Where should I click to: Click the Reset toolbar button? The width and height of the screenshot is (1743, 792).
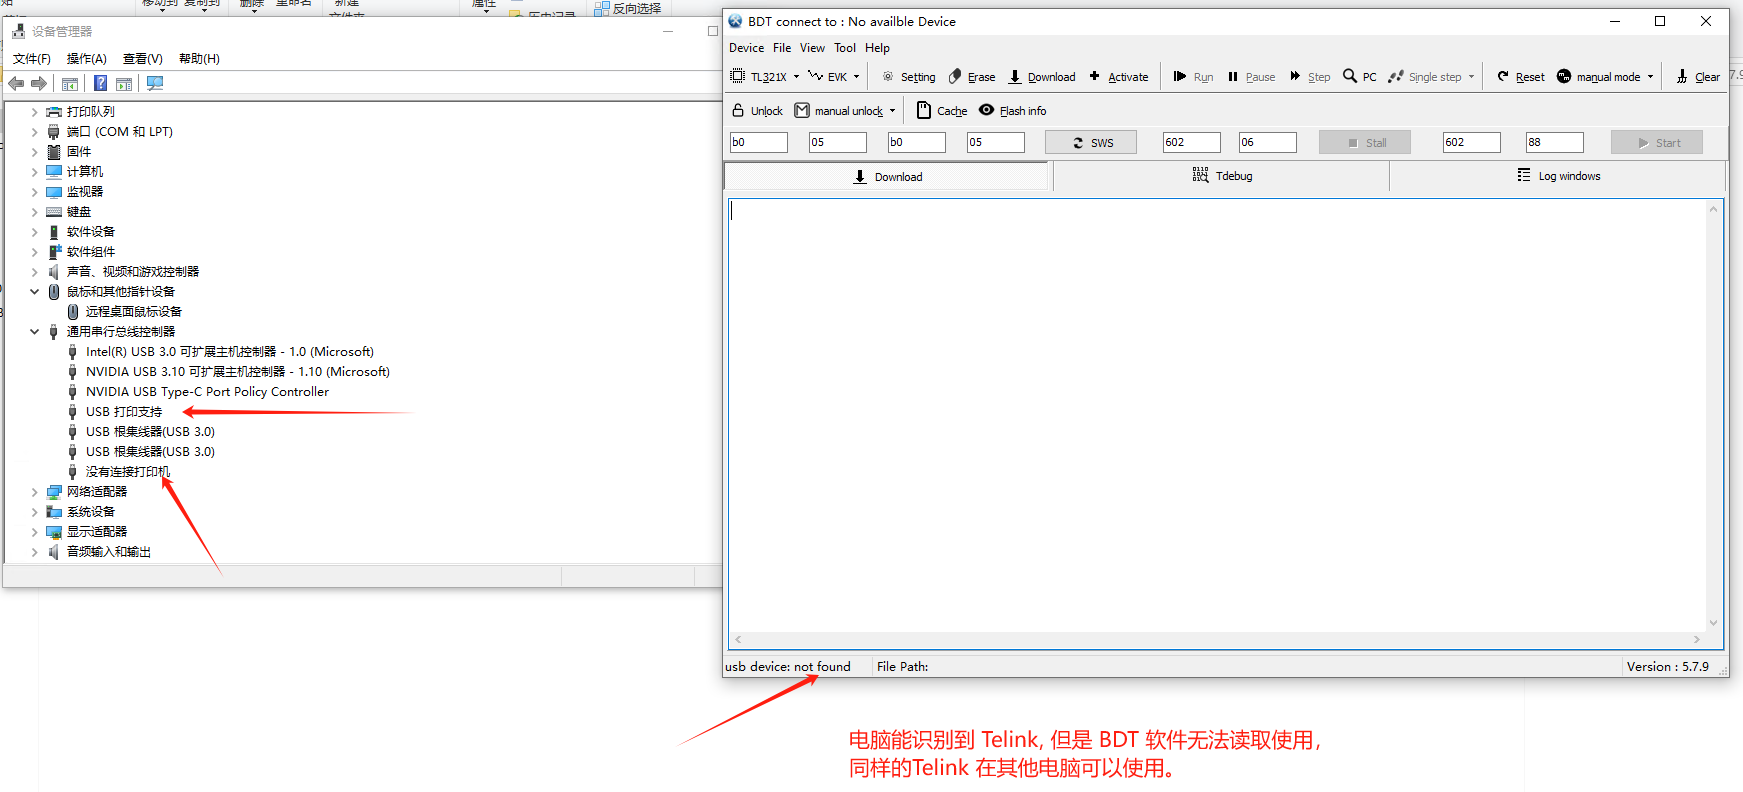coord(1521,77)
